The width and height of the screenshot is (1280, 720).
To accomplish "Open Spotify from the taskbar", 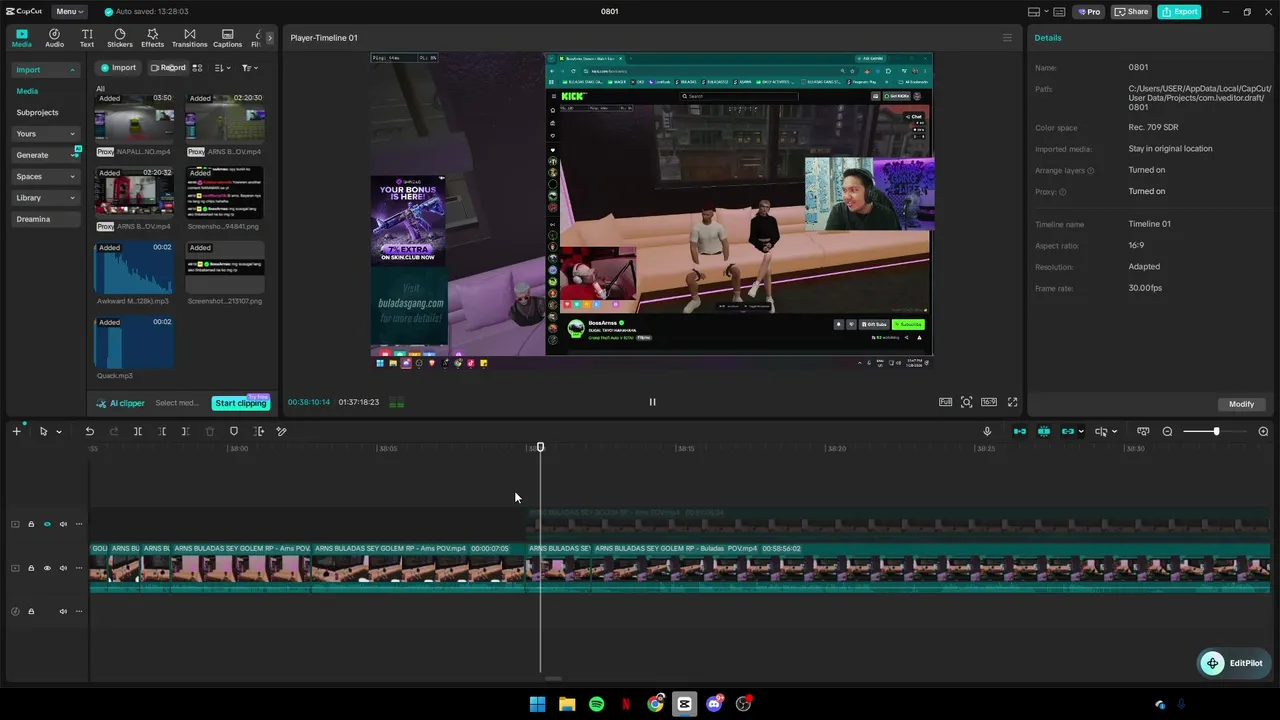I will 596,704.
